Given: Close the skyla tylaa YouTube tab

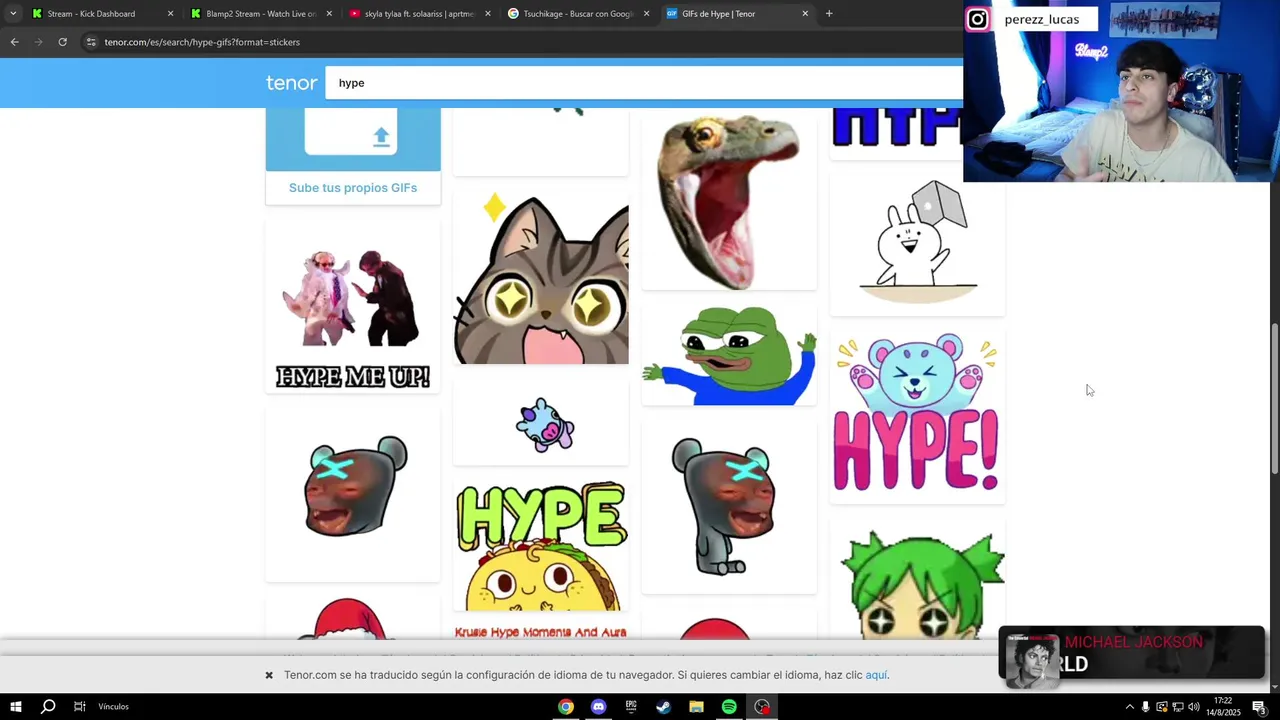Looking at the screenshot, I should click(488, 14).
